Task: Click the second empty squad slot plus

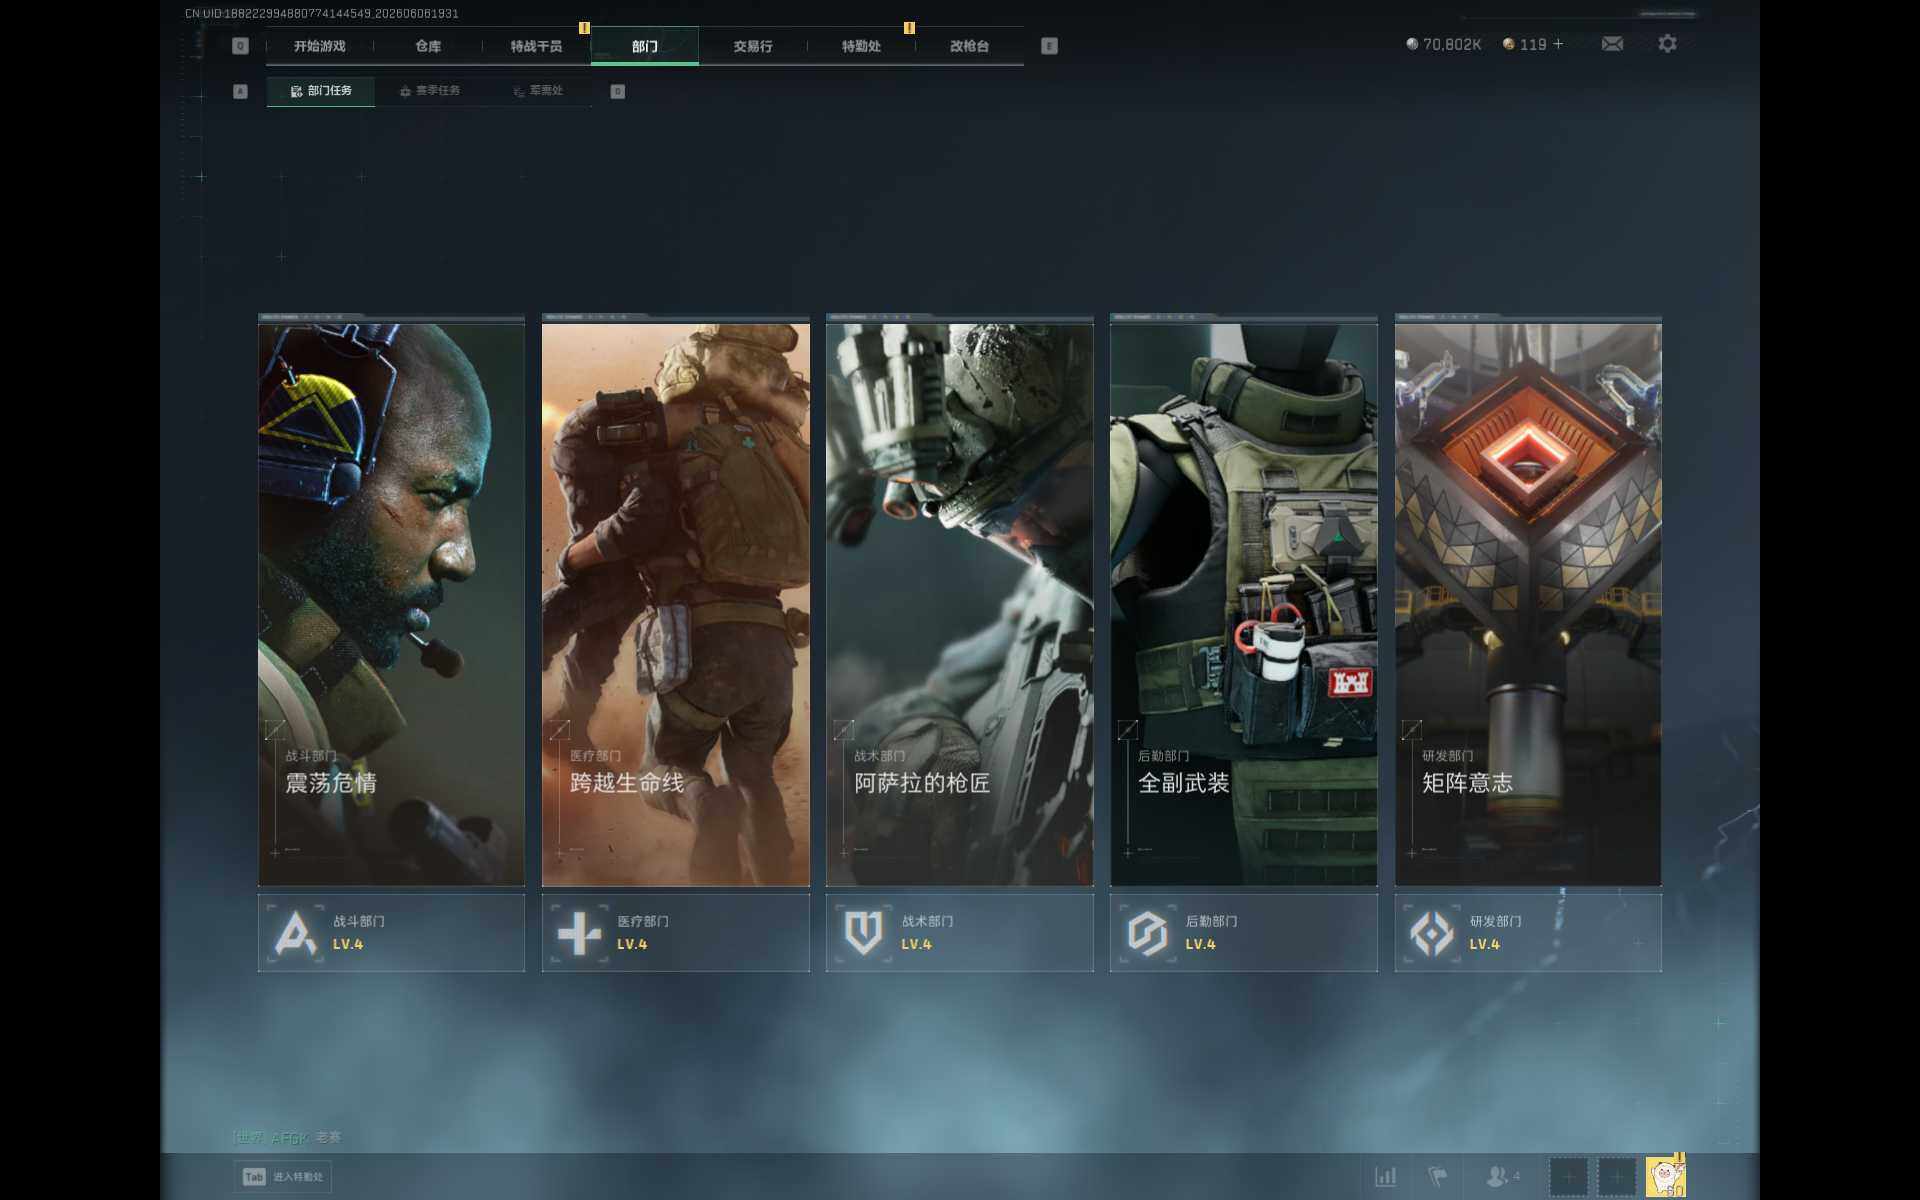Action: [1617, 1177]
